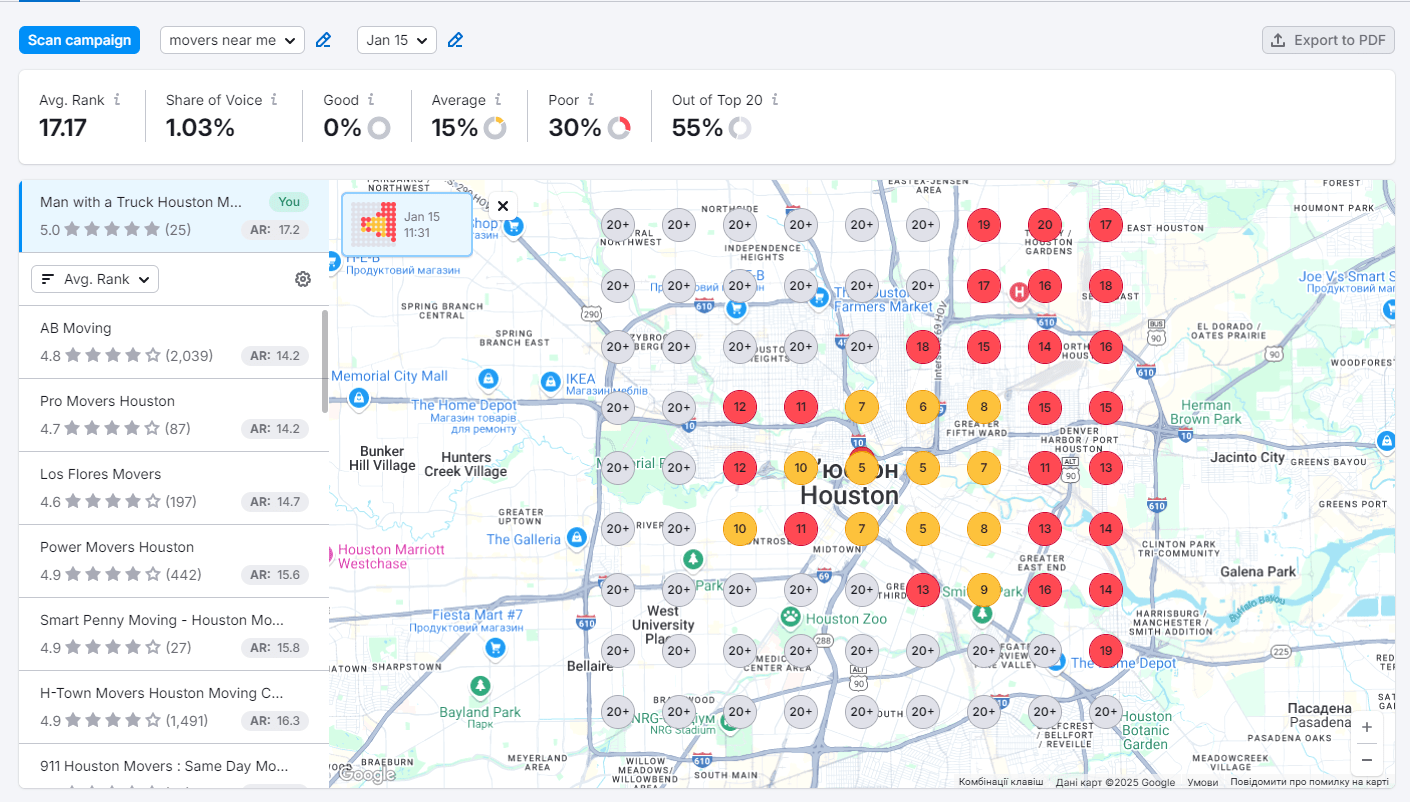The height and width of the screenshot is (802, 1410).
Task: Show the info tooltip for the Good metric
Action: click(x=371, y=100)
